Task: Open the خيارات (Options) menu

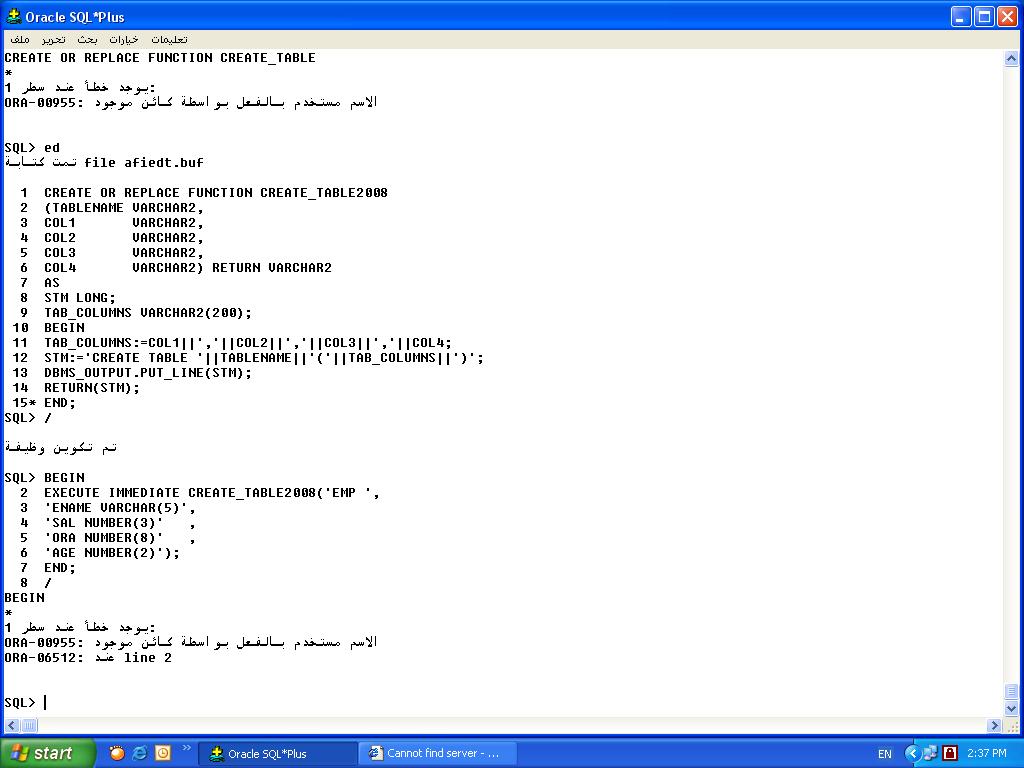Action: [x=124, y=39]
